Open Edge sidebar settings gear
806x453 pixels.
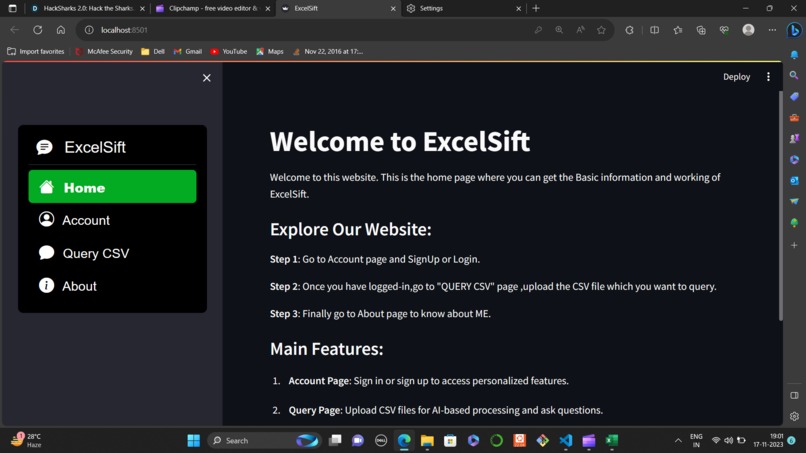coord(794,416)
